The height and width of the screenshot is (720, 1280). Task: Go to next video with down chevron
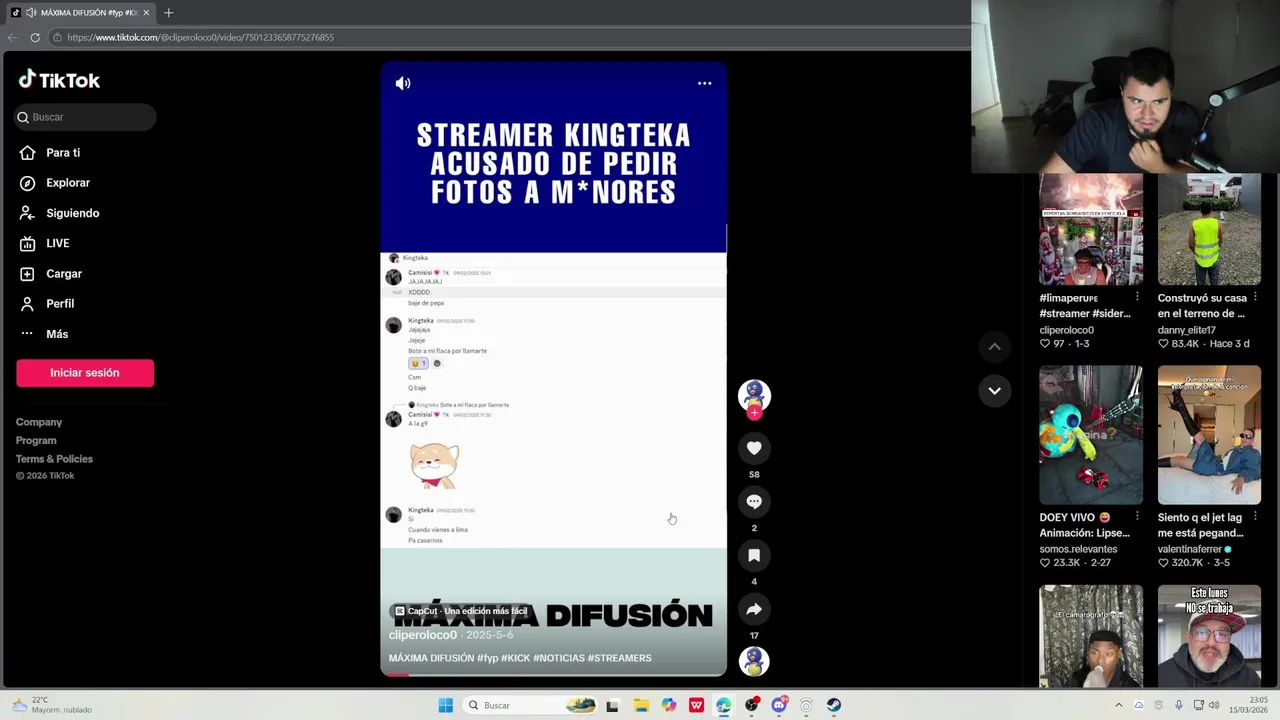994,391
